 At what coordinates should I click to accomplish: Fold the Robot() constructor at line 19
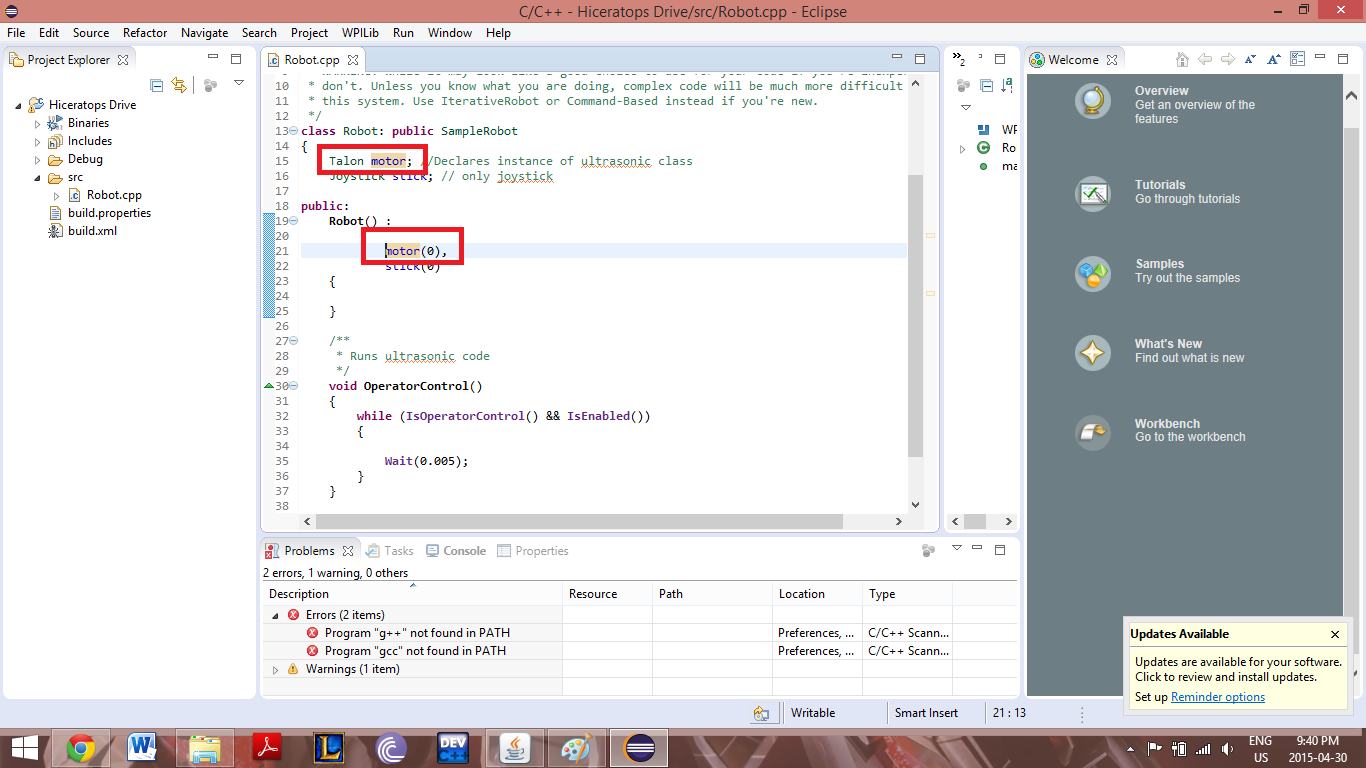(293, 221)
